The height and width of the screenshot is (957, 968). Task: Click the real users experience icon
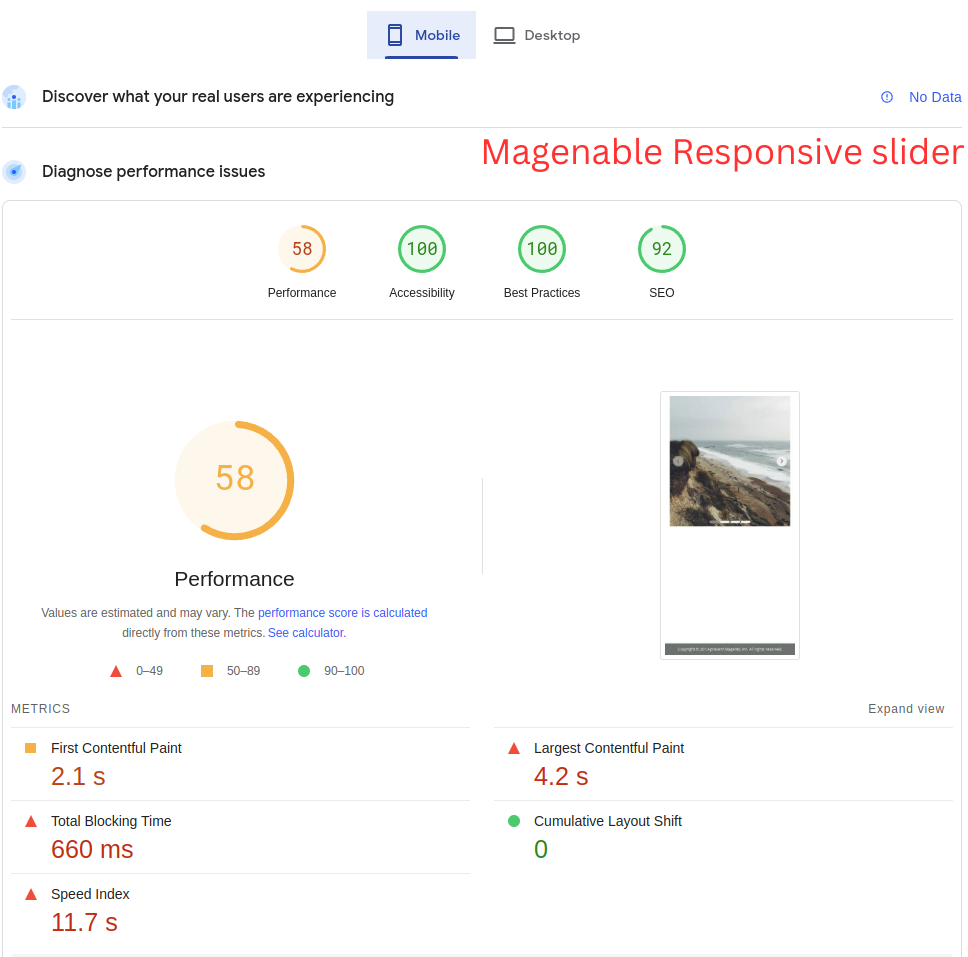[14, 98]
